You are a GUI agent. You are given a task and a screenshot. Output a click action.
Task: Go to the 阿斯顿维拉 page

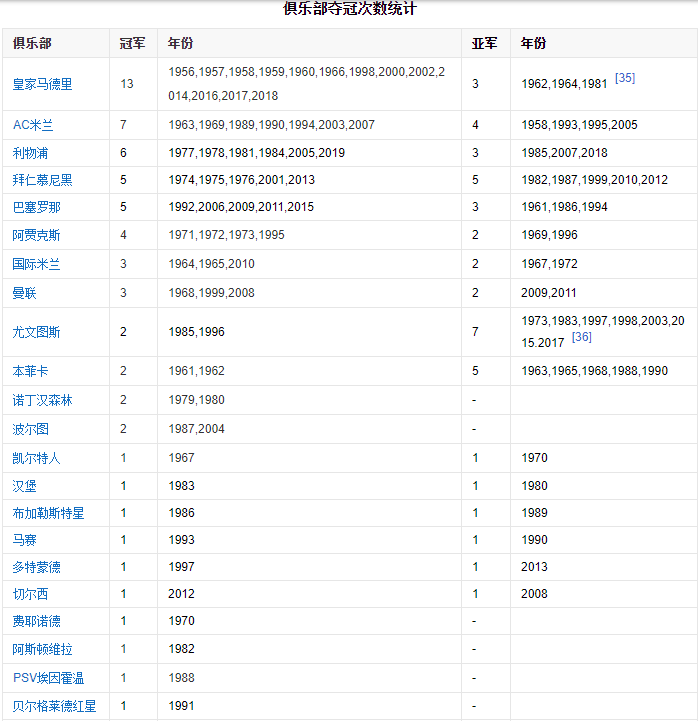pyautogui.click(x=42, y=649)
